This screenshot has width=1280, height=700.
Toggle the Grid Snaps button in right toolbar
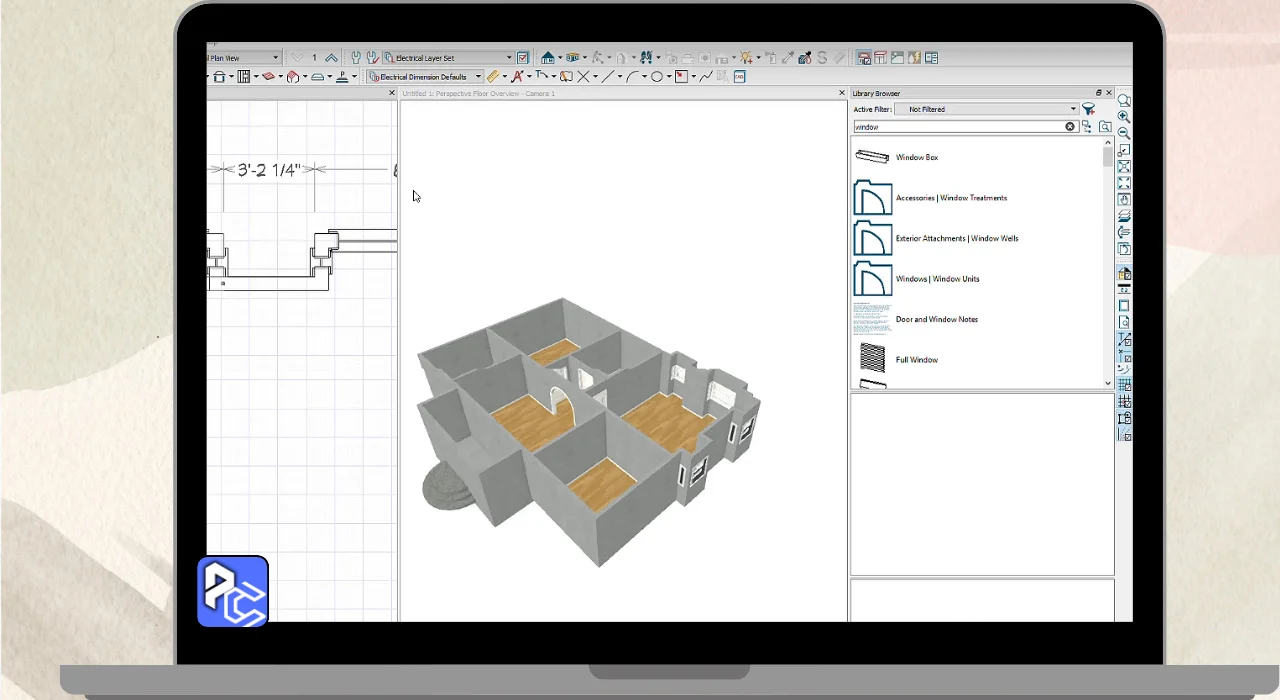coord(1124,385)
